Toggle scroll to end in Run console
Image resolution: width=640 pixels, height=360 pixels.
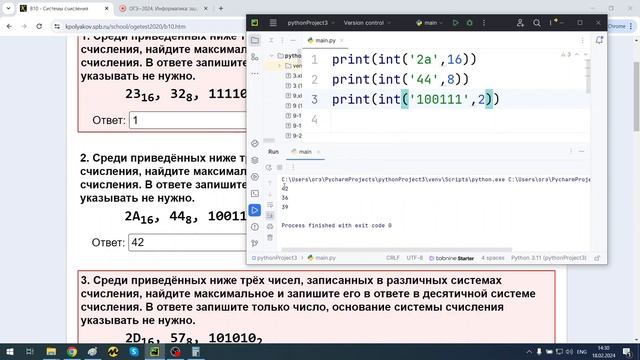pyautogui.click(x=270, y=216)
